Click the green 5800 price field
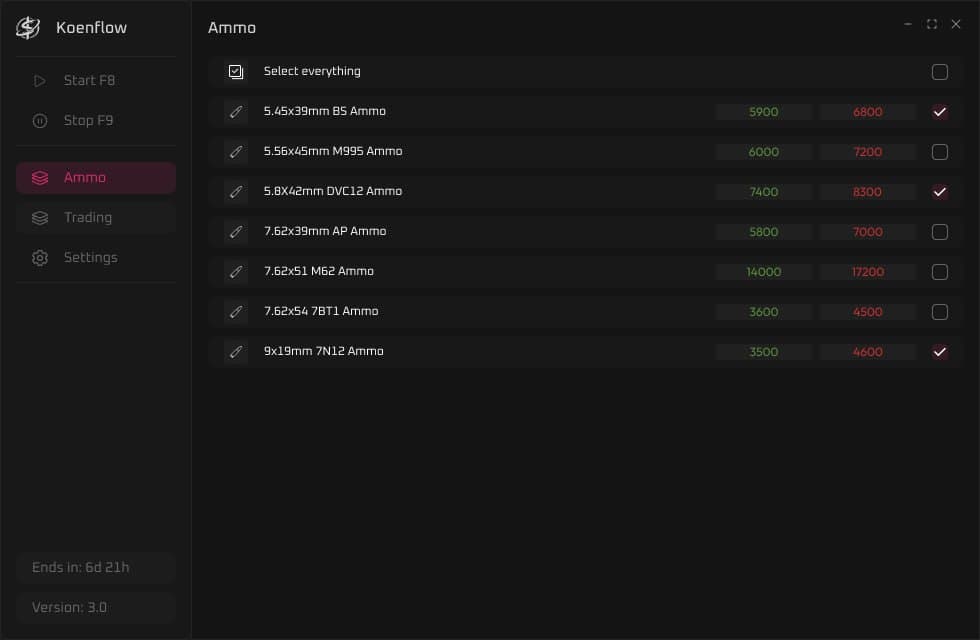 pyautogui.click(x=764, y=232)
